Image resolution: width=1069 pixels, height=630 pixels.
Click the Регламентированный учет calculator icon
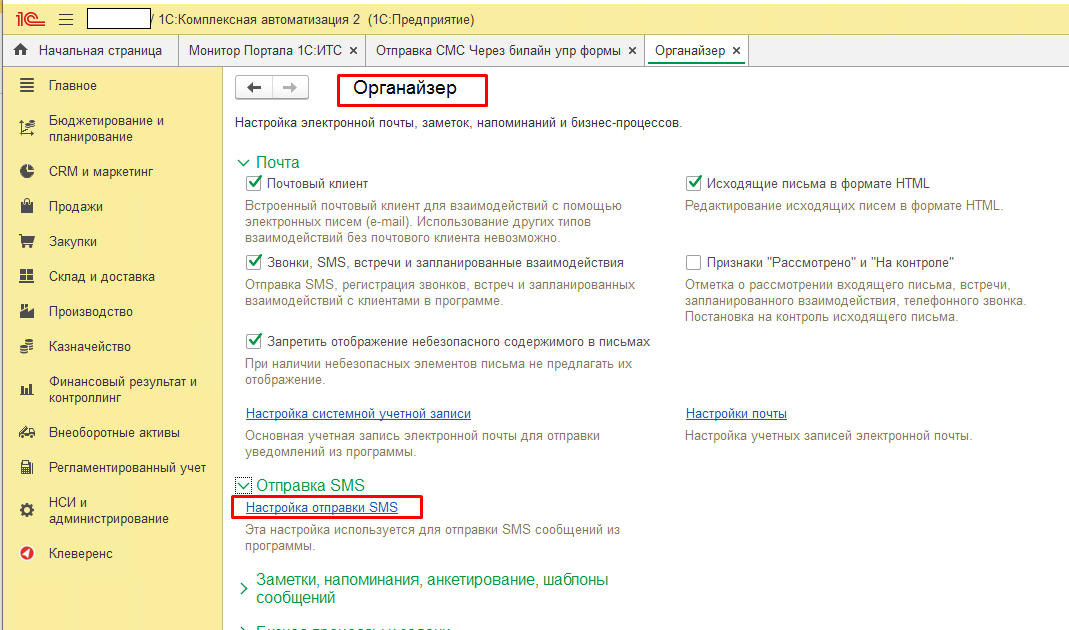(x=27, y=467)
